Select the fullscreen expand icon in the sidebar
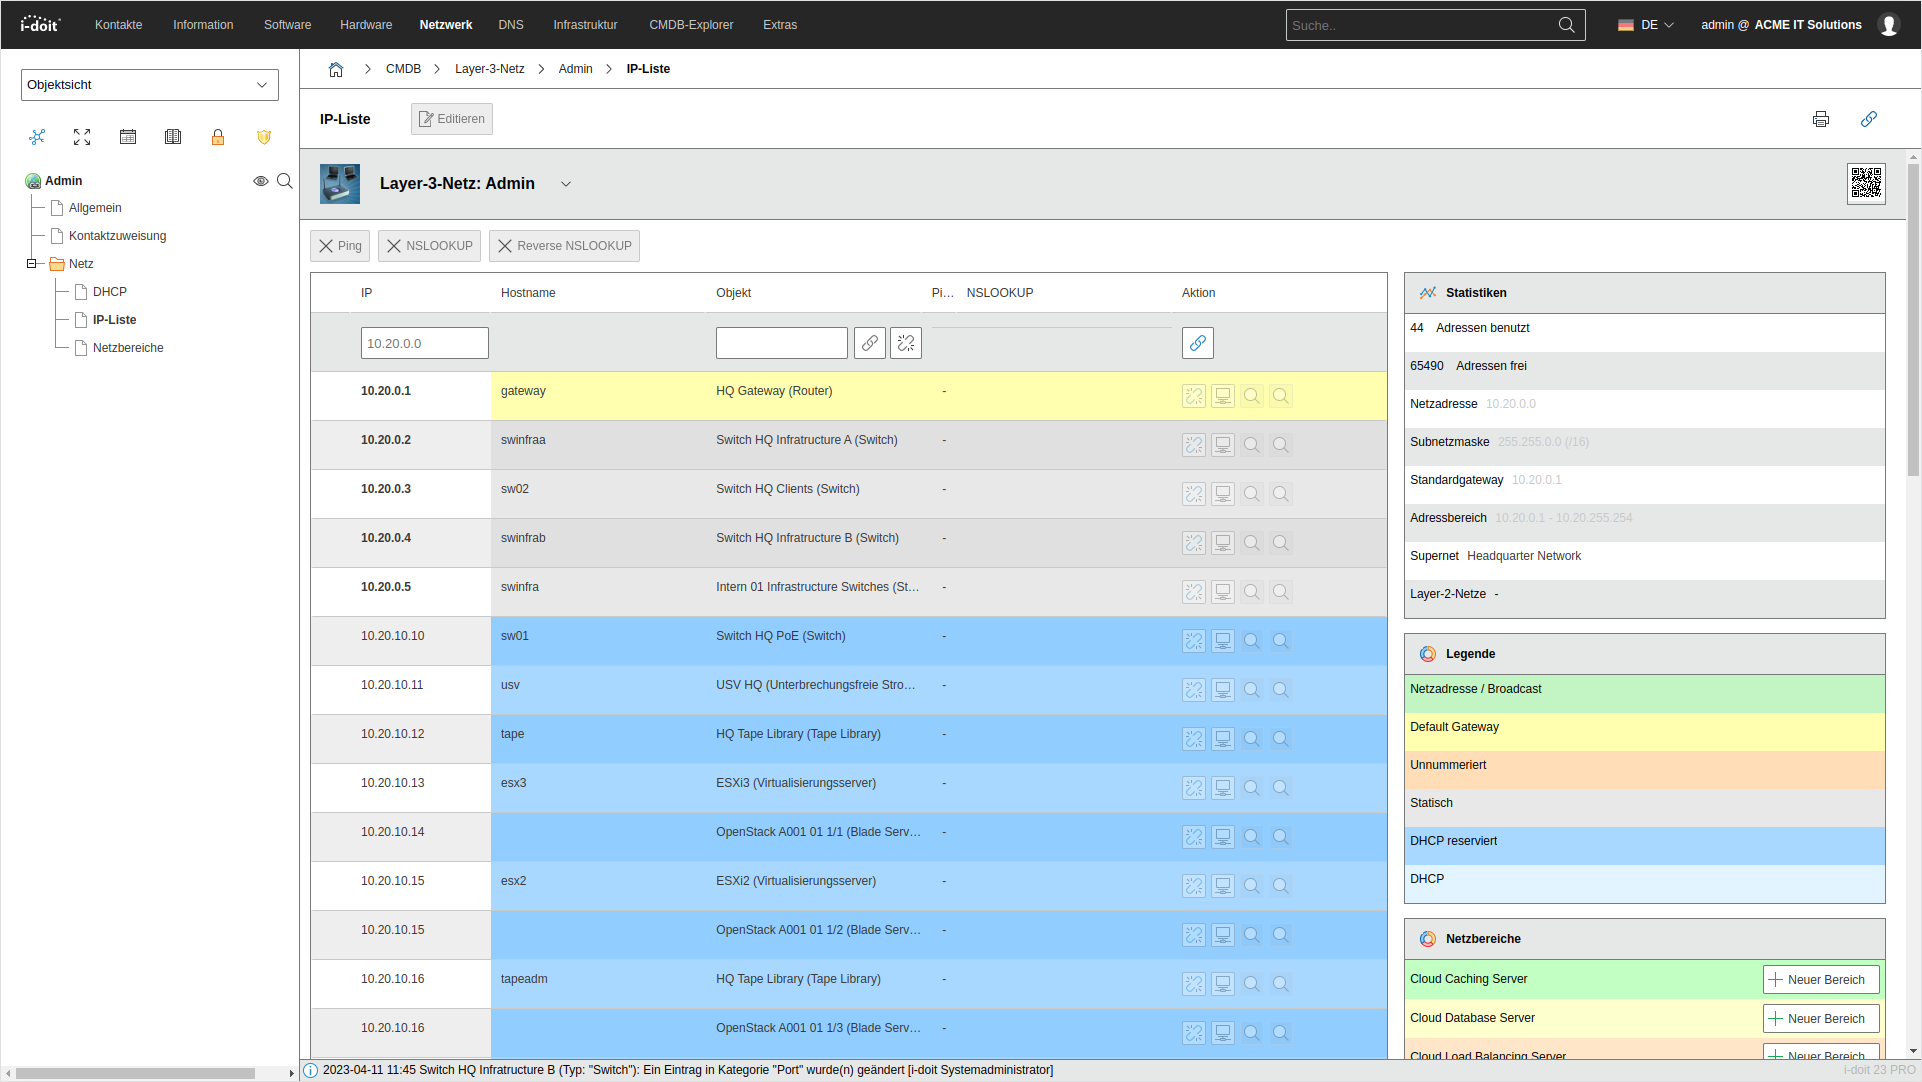This screenshot has height=1082, width=1922. point(82,137)
